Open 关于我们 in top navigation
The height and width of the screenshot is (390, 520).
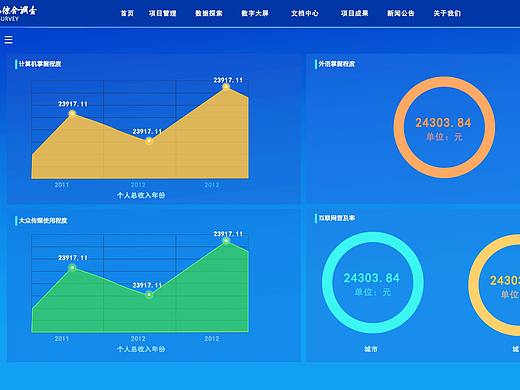(447, 13)
